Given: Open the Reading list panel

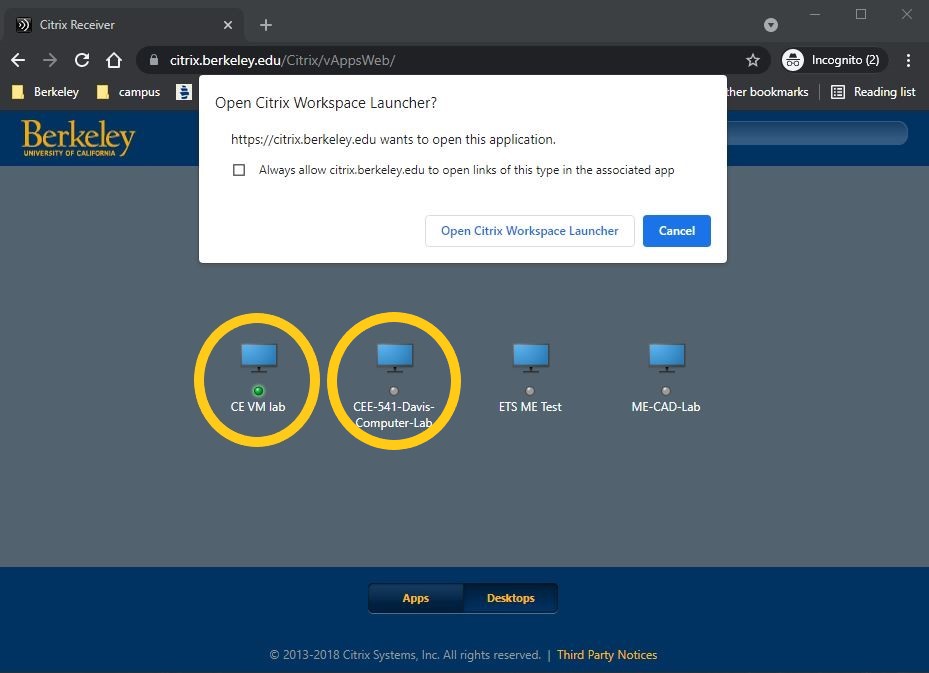Looking at the screenshot, I should (873, 92).
